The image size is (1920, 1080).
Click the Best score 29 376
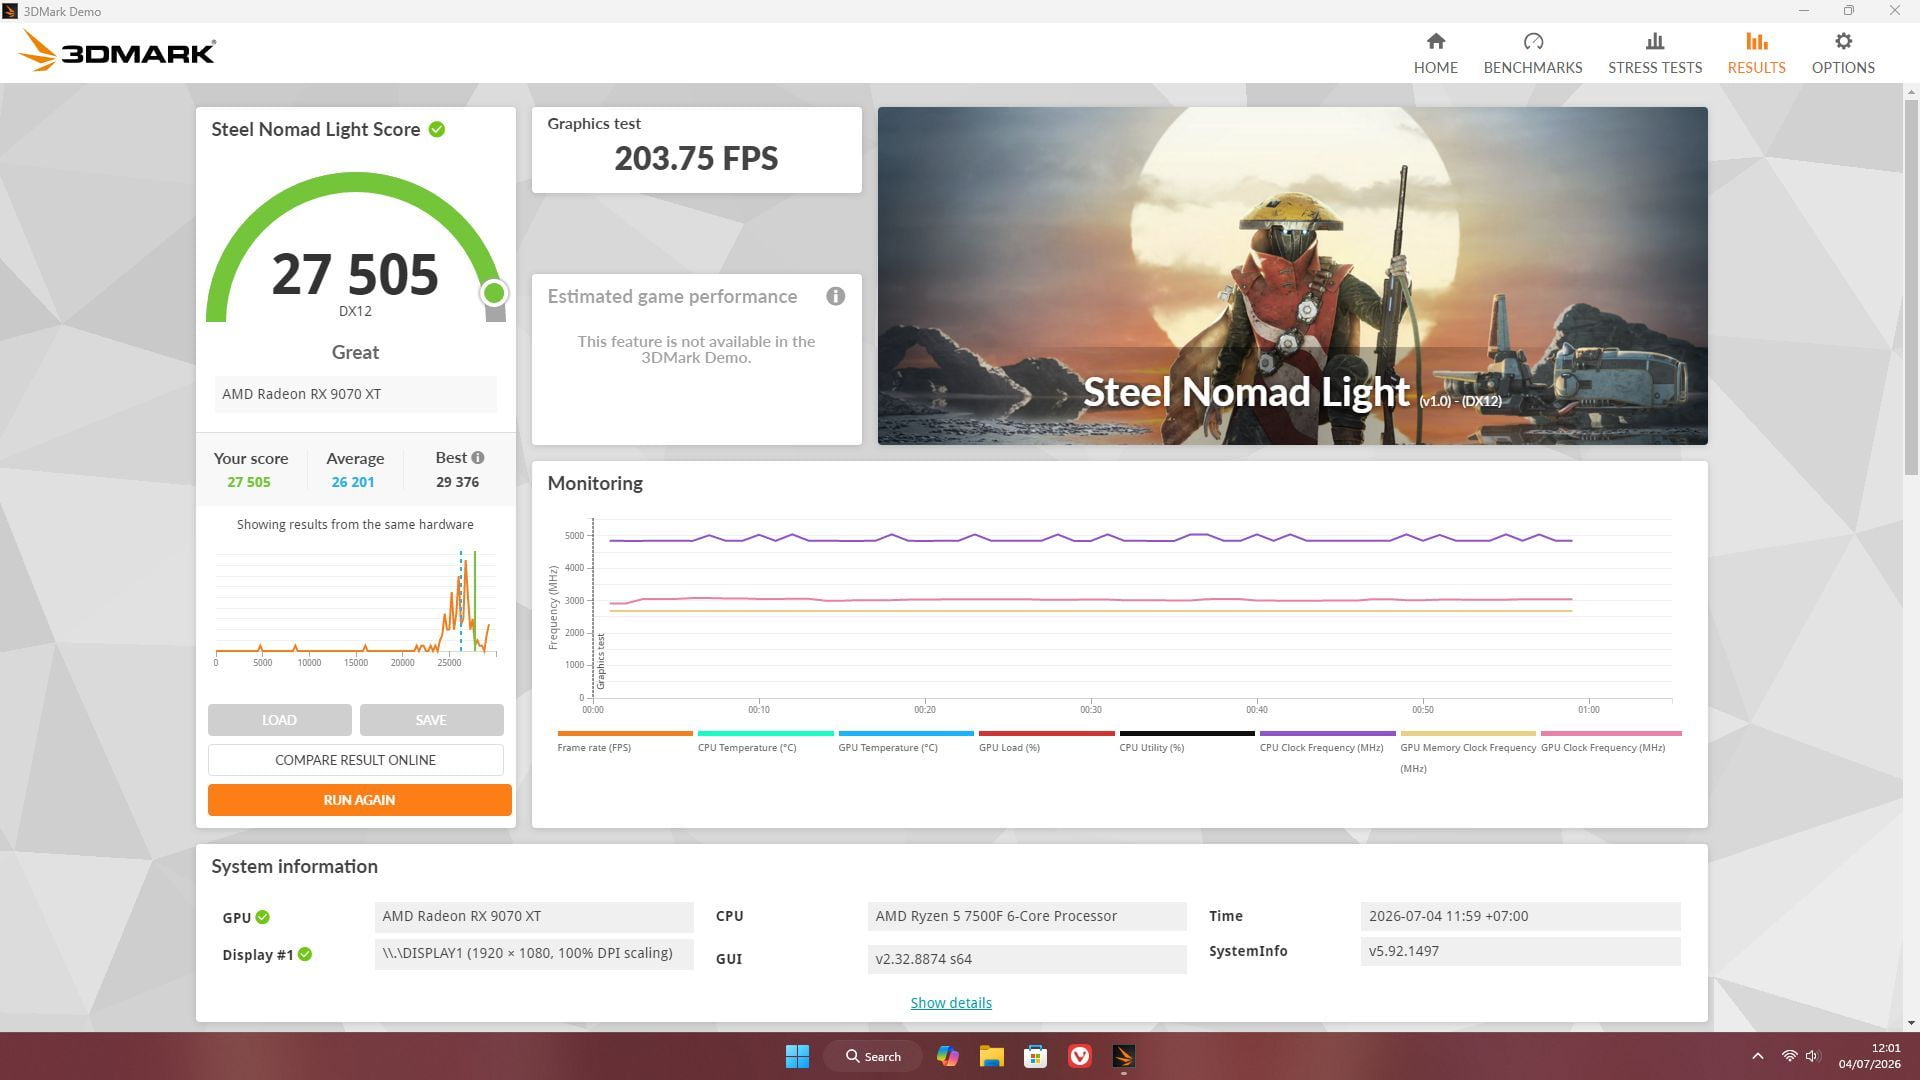[x=457, y=482]
